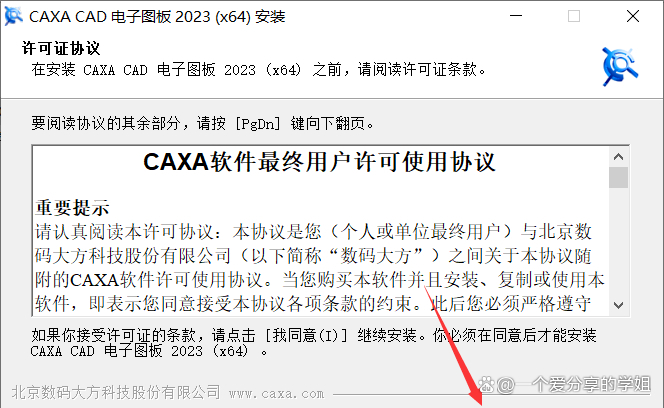Viewport: 664px width, 408px height.
Task: Click the 许可证协议 page header
Action: 61,48
